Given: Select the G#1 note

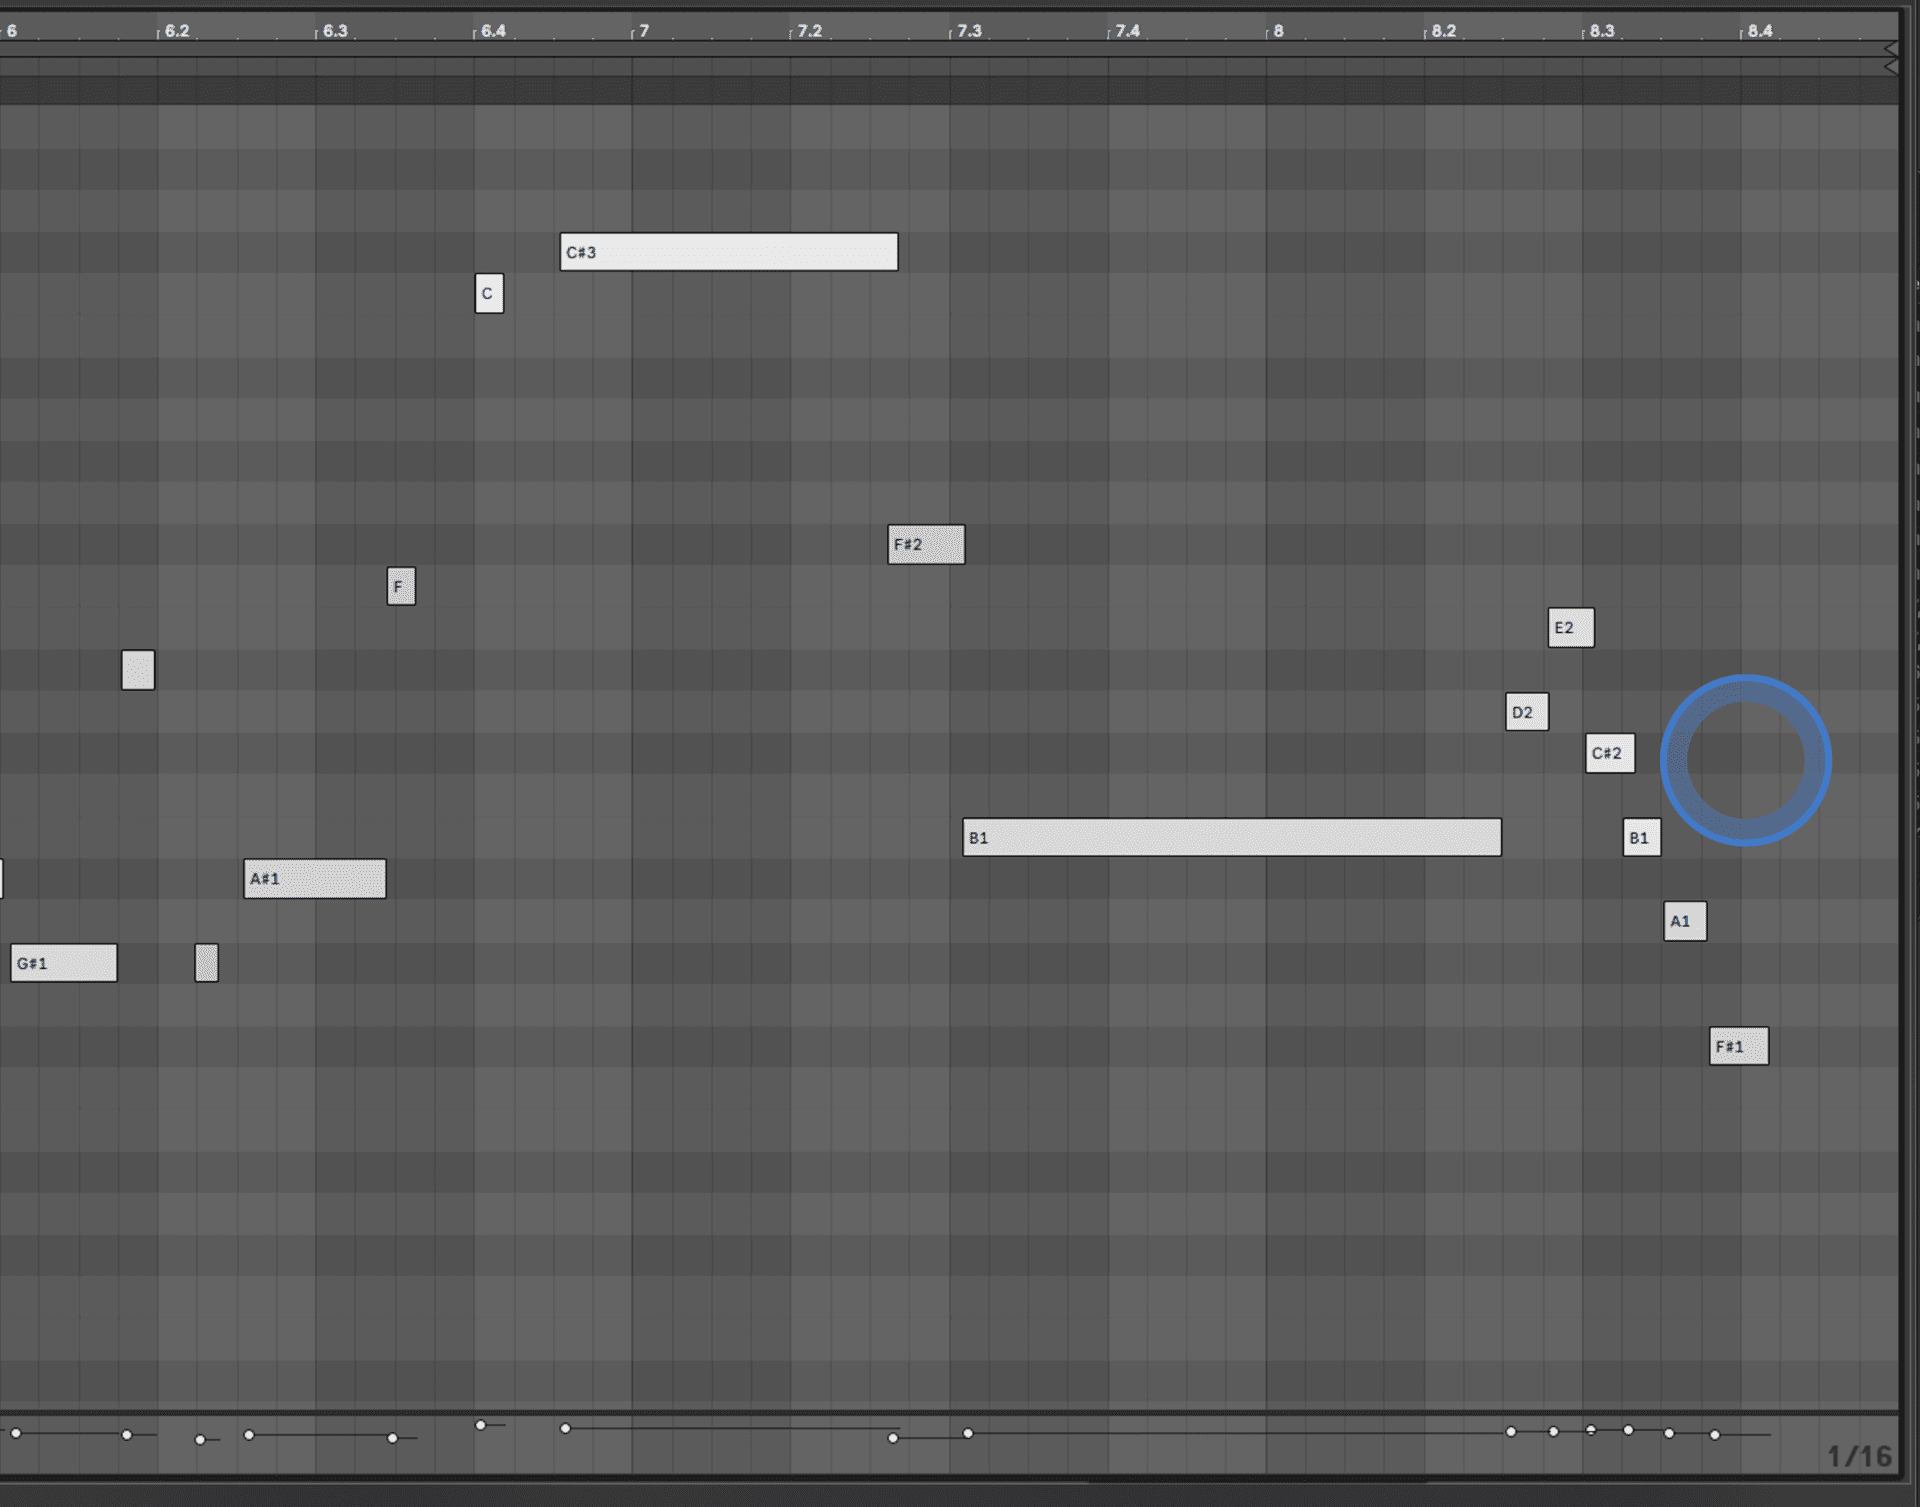Looking at the screenshot, I should pyautogui.click(x=64, y=964).
